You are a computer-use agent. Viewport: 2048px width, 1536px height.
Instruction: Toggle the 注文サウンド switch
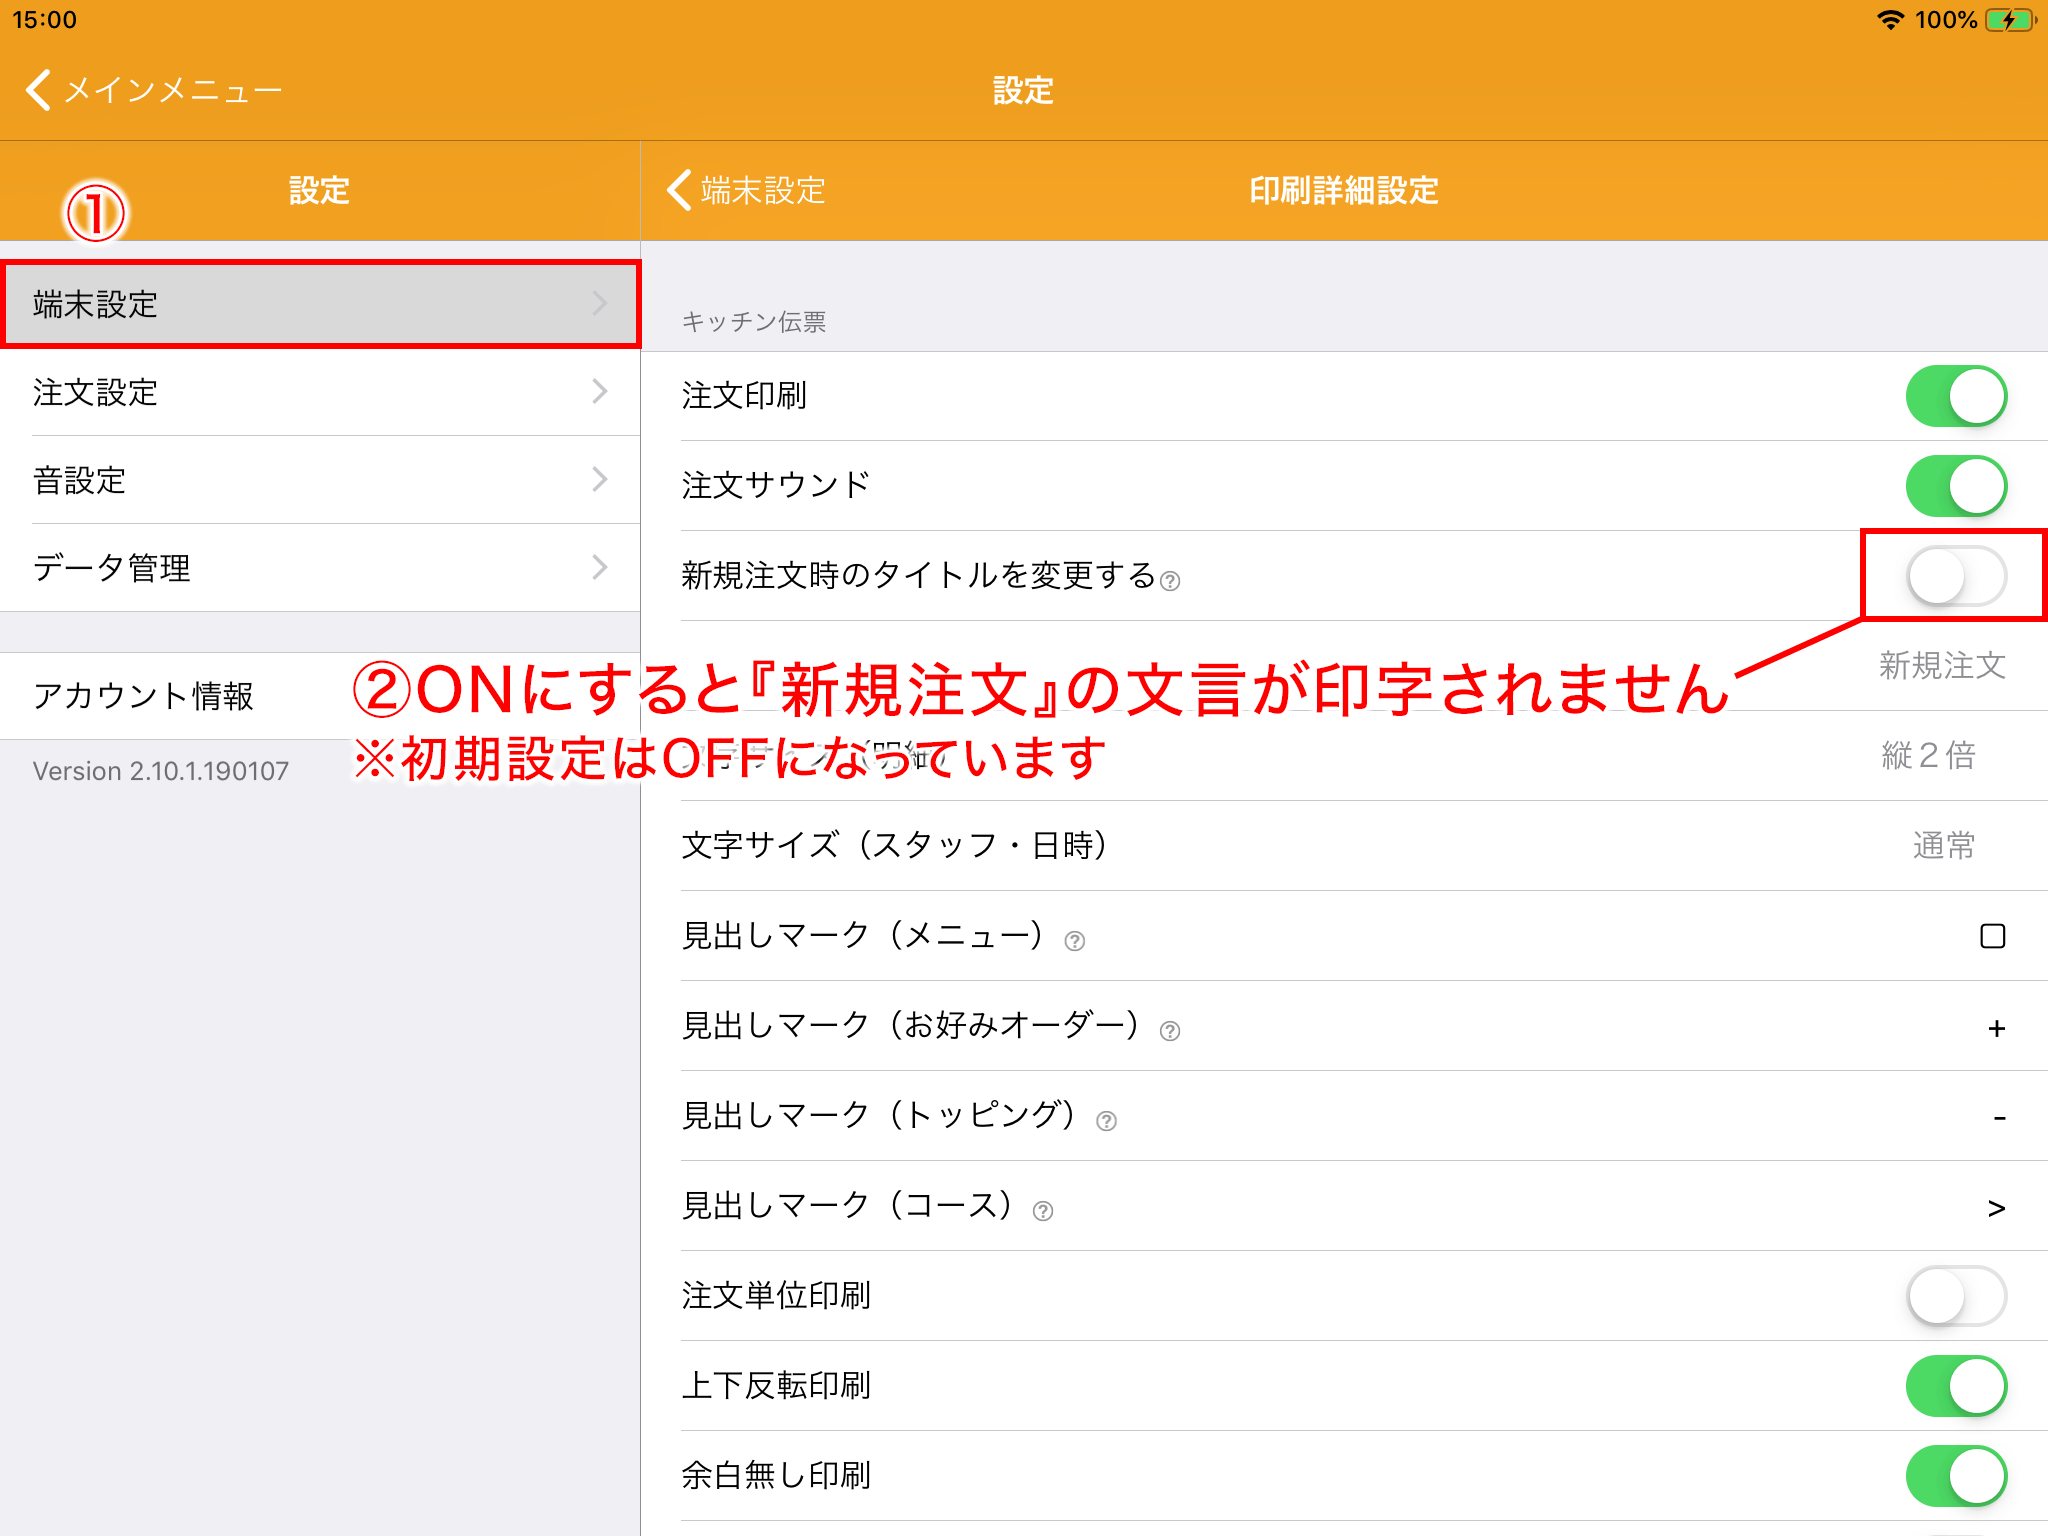coord(1956,486)
